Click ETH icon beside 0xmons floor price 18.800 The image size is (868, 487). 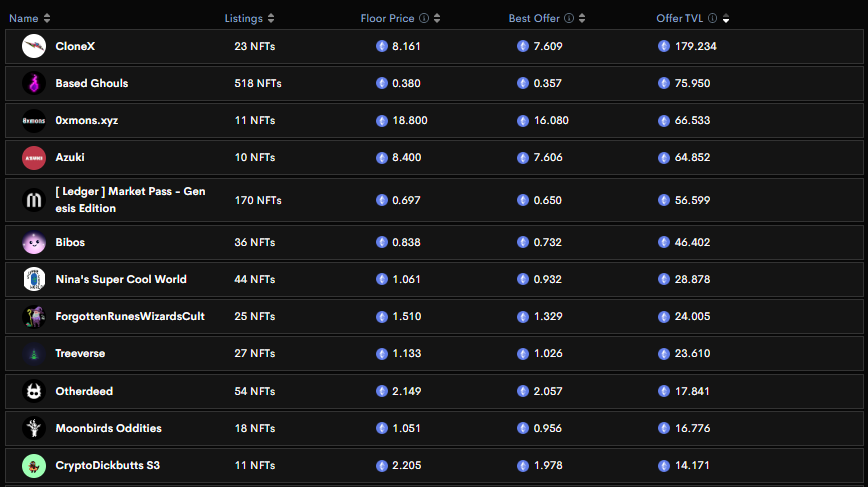(x=381, y=121)
